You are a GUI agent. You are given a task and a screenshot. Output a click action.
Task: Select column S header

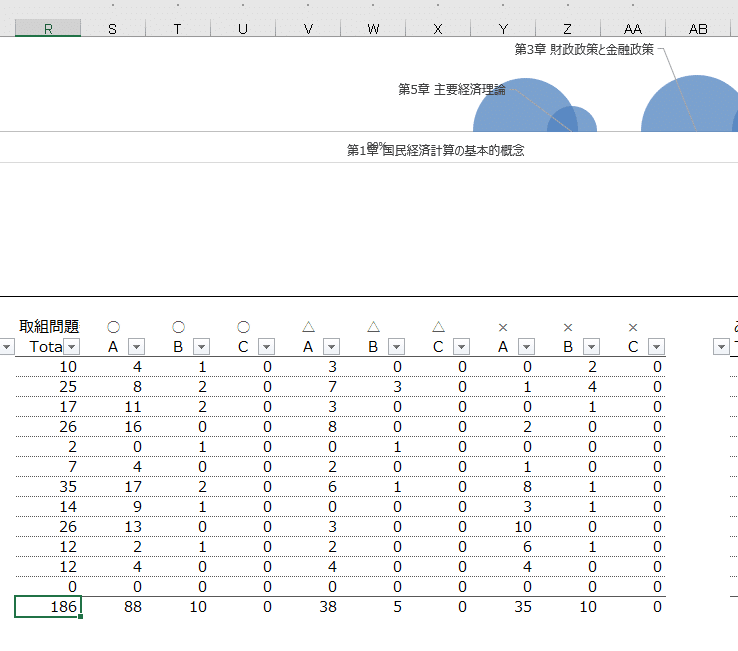(x=113, y=29)
